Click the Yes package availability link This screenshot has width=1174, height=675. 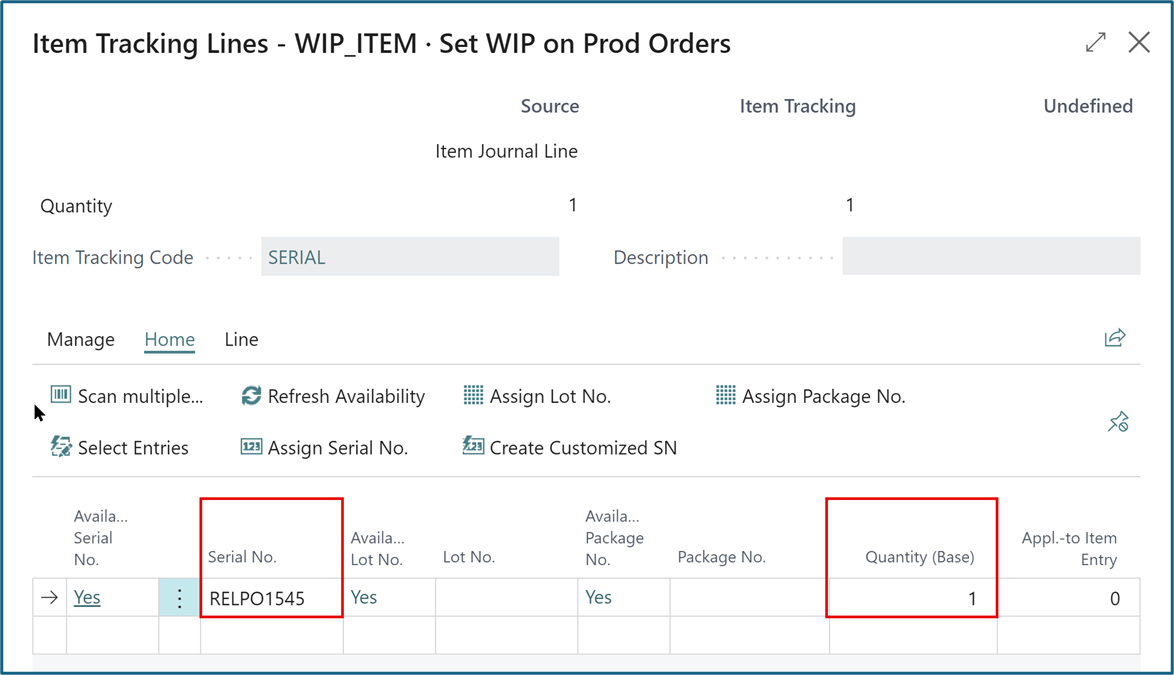[598, 596]
